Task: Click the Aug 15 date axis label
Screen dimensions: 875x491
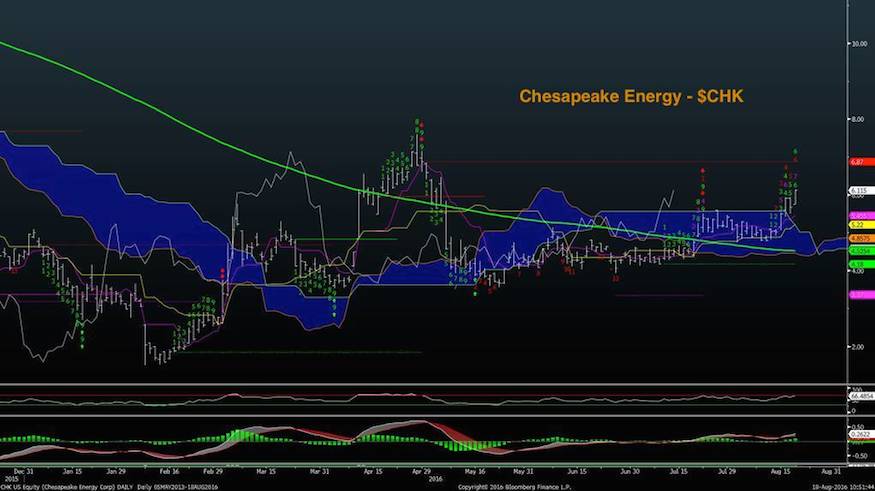Action: pyautogui.click(x=780, y=471)
